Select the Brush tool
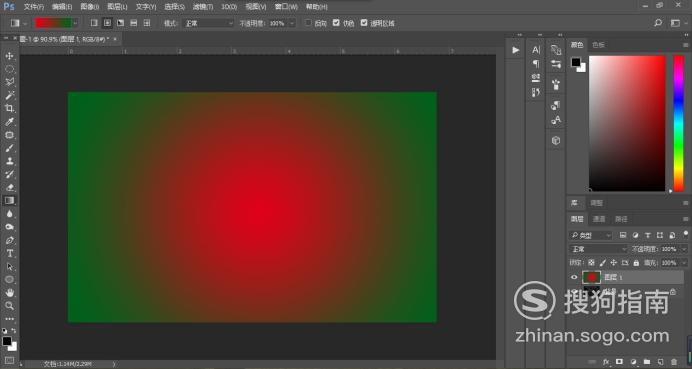 tap(9, 148)
